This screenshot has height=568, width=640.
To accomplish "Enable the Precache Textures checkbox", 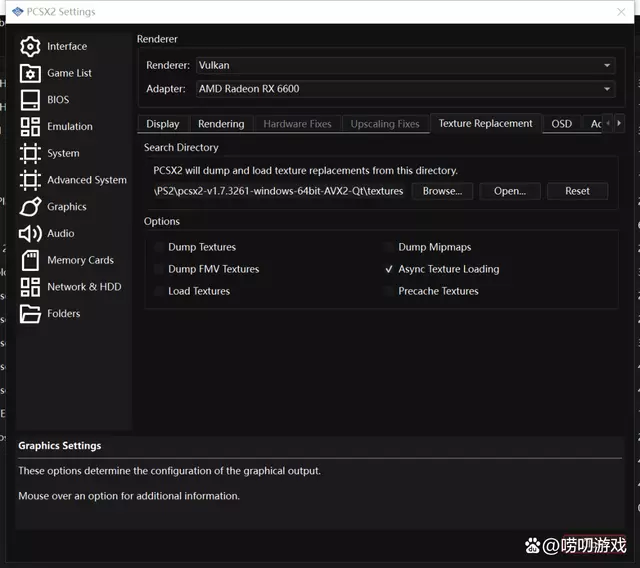I will [389, 291].
